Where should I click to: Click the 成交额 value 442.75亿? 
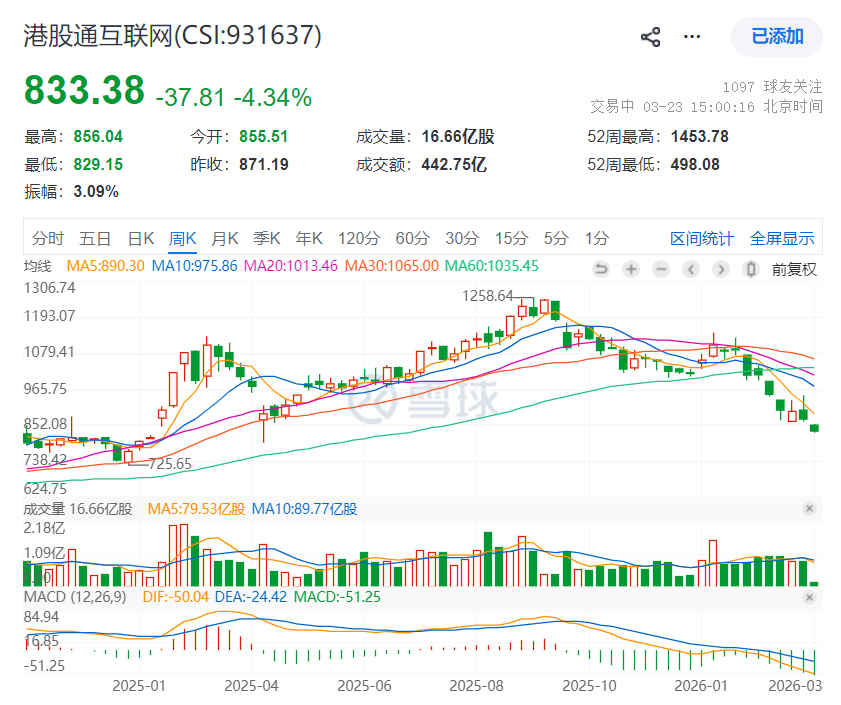coord(454,164)
